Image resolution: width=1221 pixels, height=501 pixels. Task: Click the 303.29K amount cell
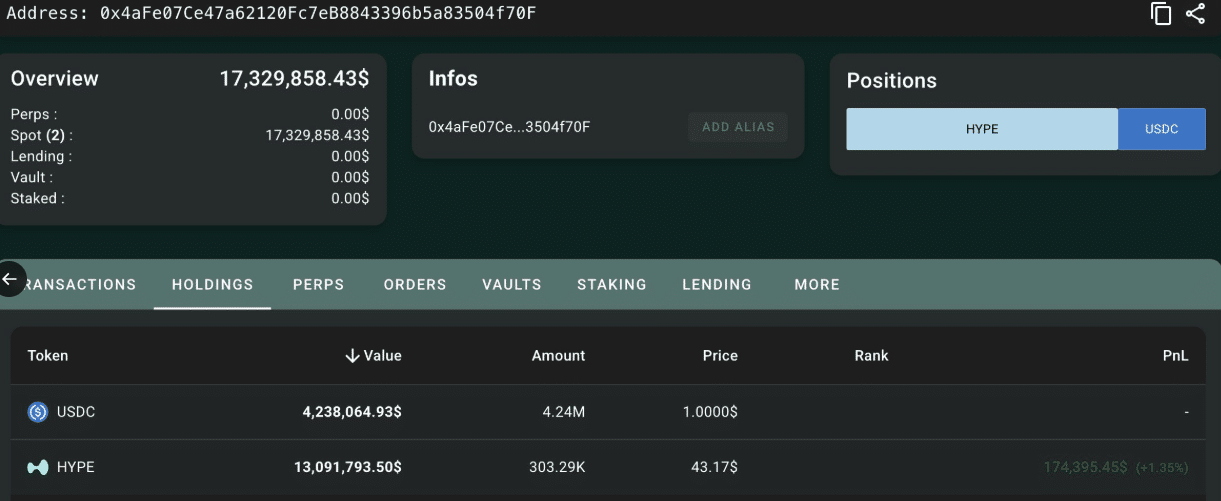[x=557, y=467]
